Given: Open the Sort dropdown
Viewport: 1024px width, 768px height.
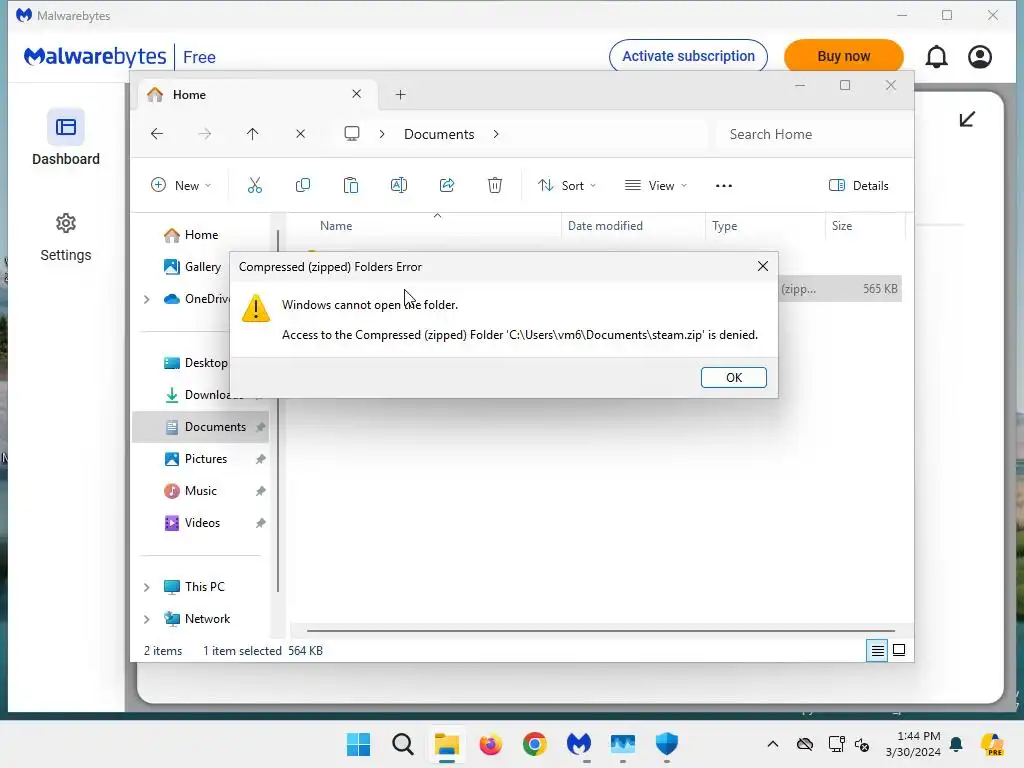Looking at the screenshot, I should [x=567, y=185].
